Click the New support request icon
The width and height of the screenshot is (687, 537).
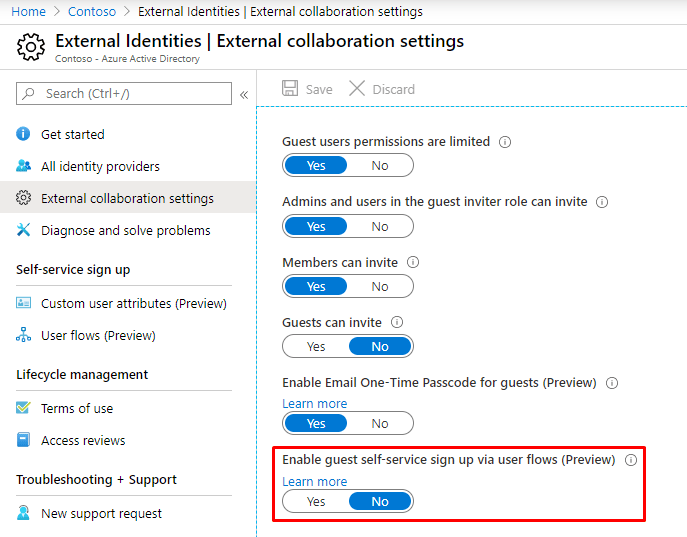pos(24,513)
